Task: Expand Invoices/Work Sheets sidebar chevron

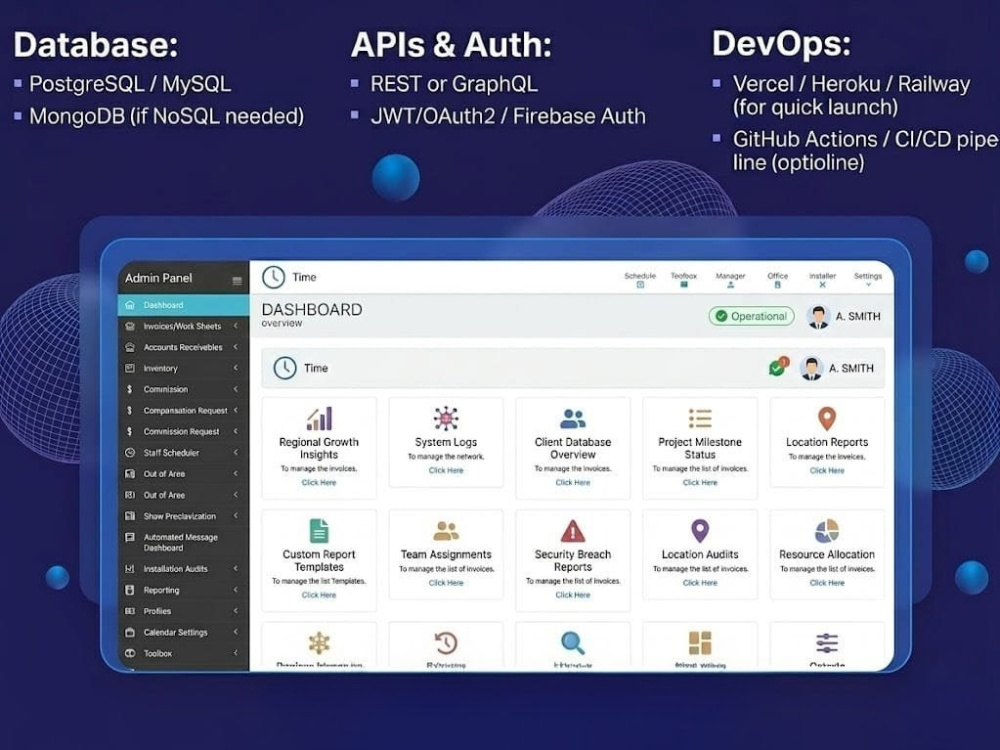Action: (x=236, y=326)
